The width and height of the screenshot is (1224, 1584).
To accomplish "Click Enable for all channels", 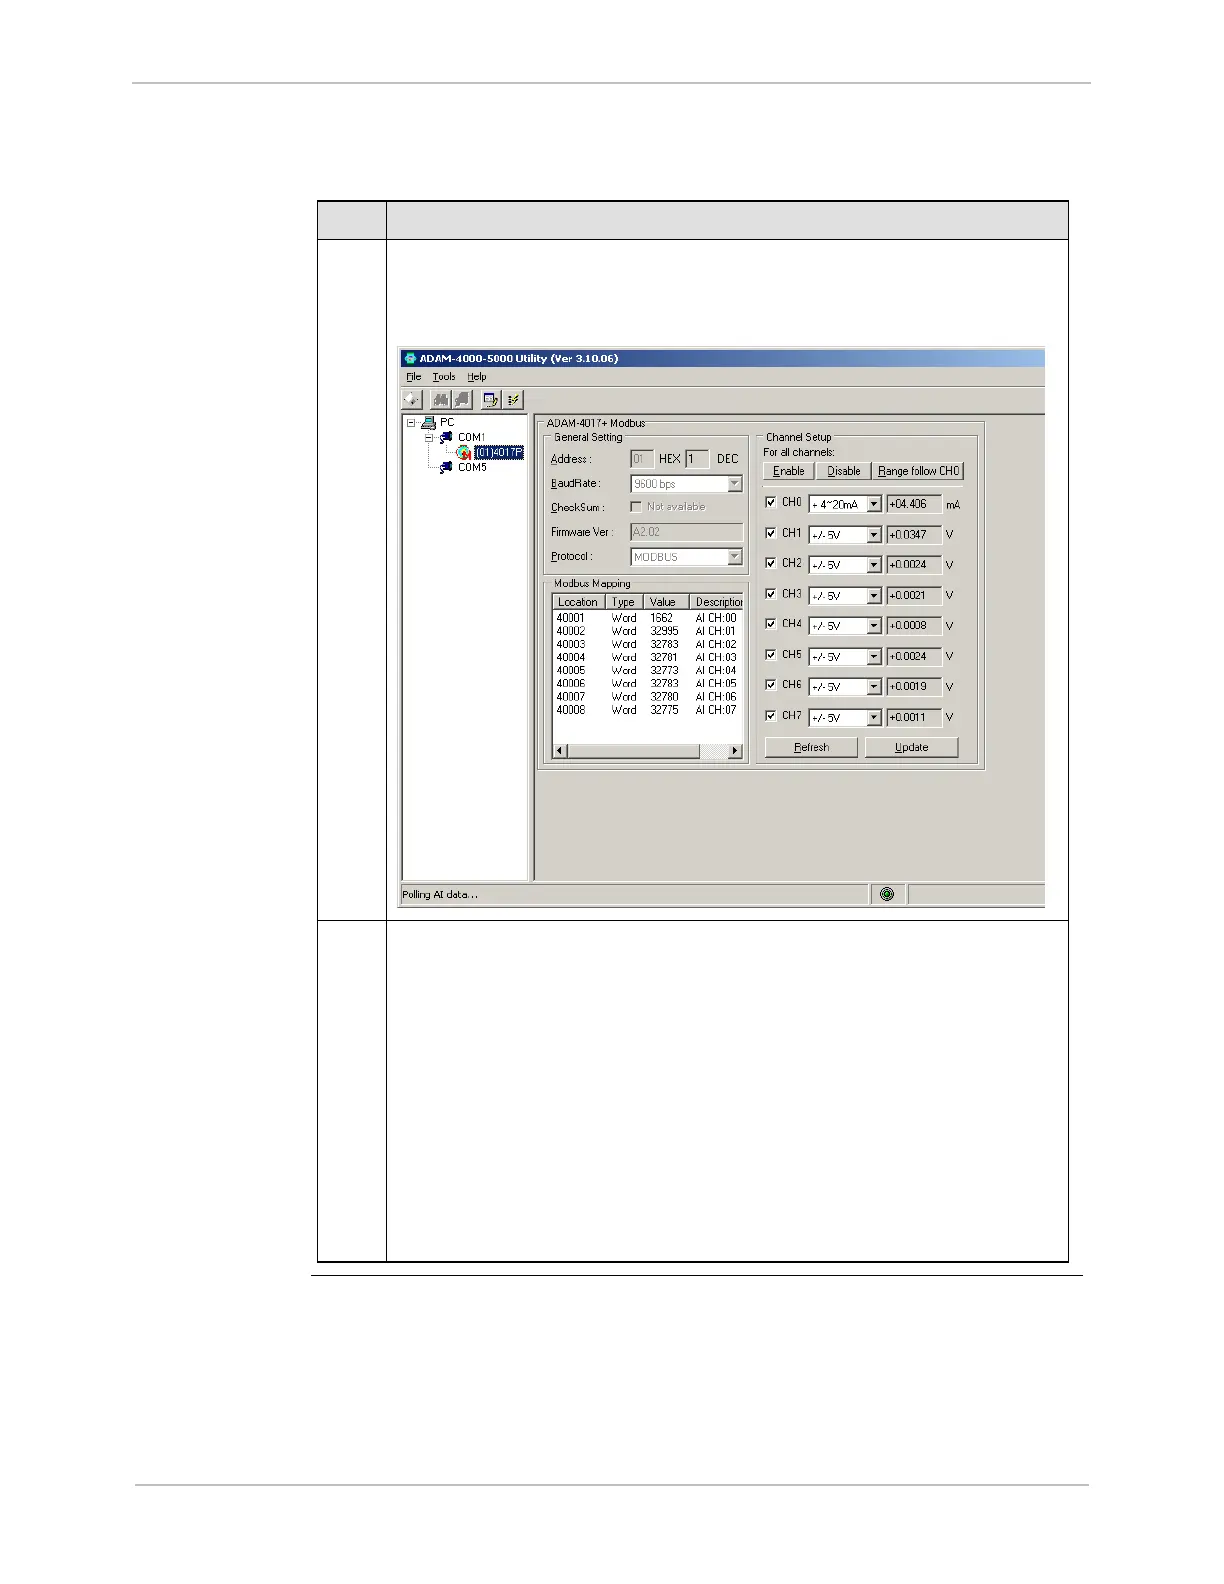I will pyautogui.click(x=789, y=471).
